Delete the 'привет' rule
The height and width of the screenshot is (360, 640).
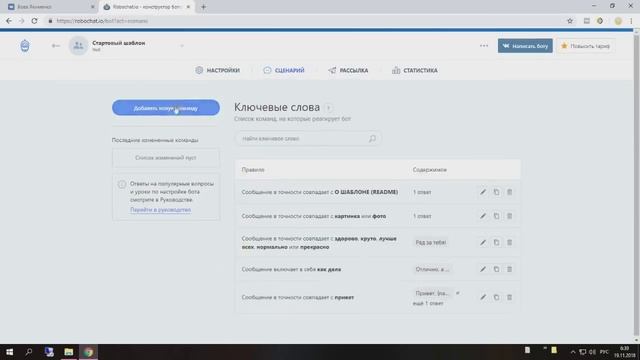coord(509,297)
